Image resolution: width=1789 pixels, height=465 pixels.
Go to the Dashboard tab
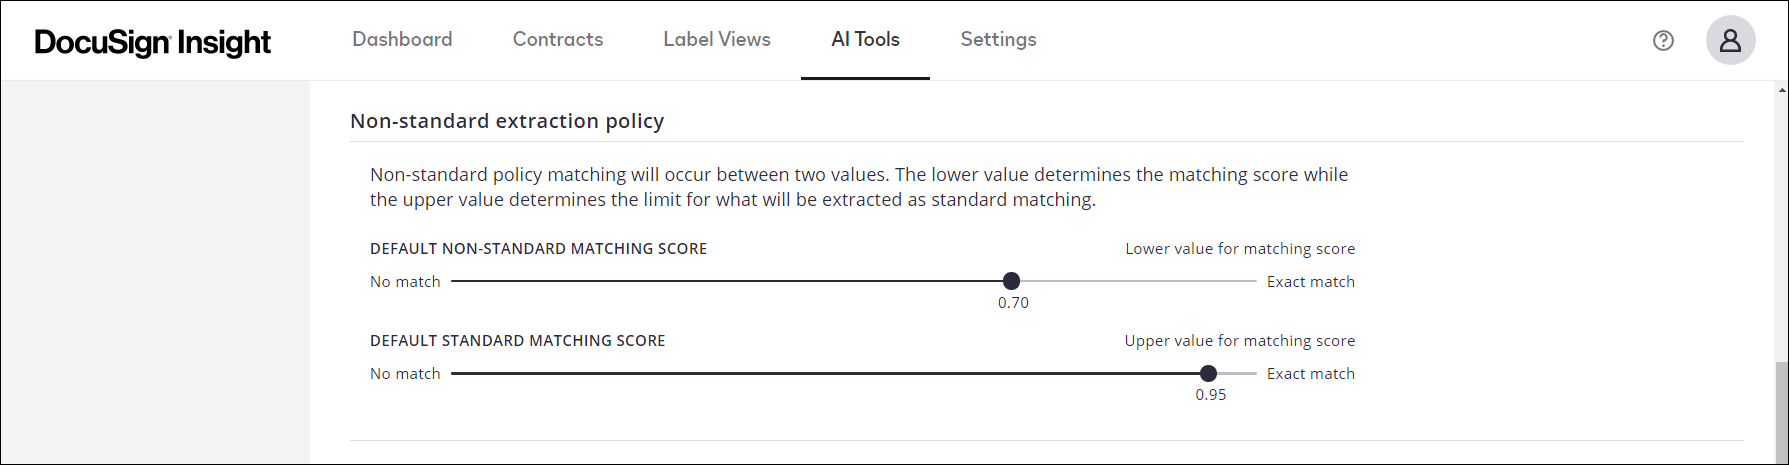(402, 39)
